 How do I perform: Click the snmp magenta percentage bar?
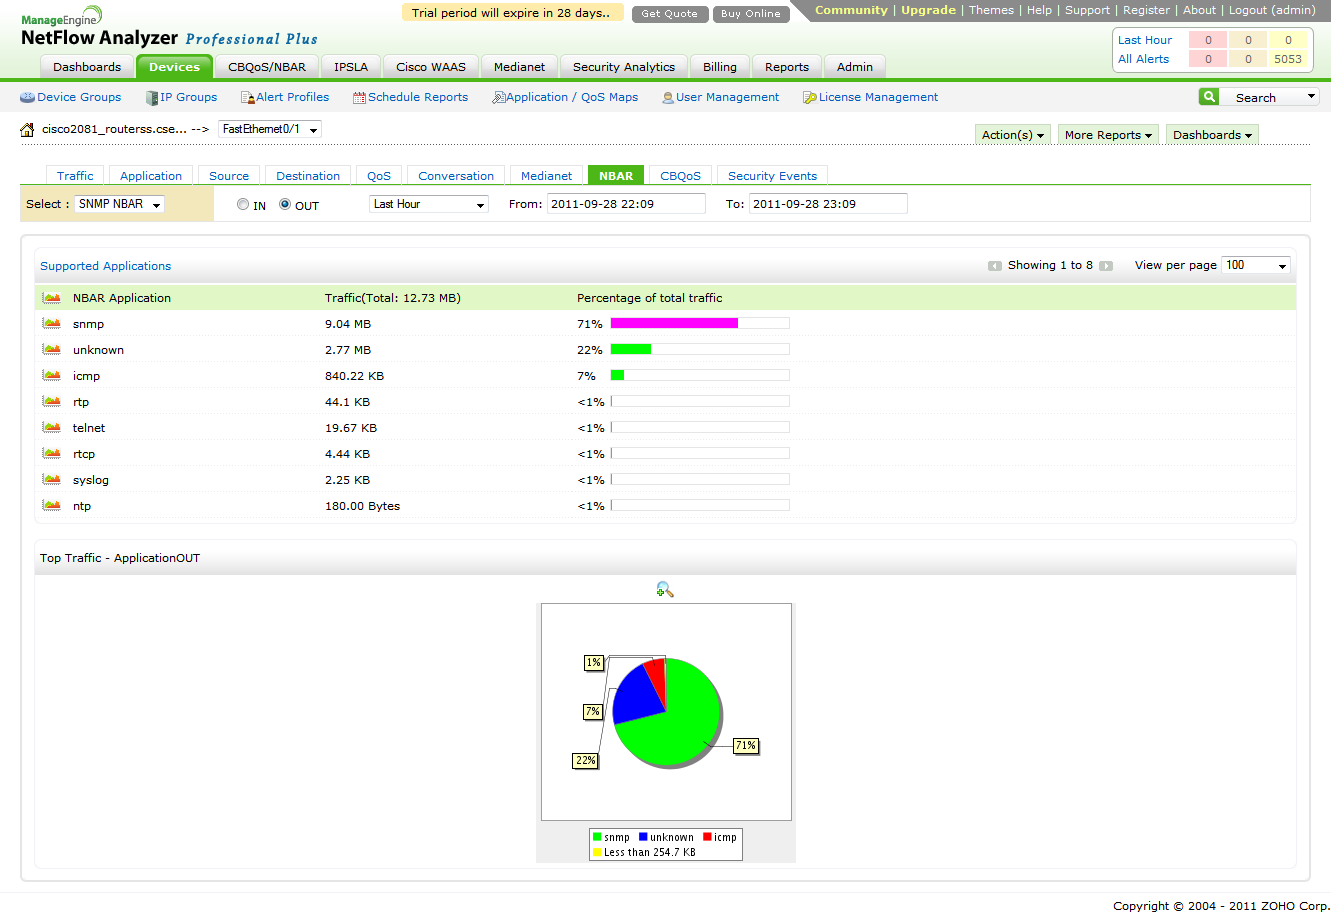674,323
